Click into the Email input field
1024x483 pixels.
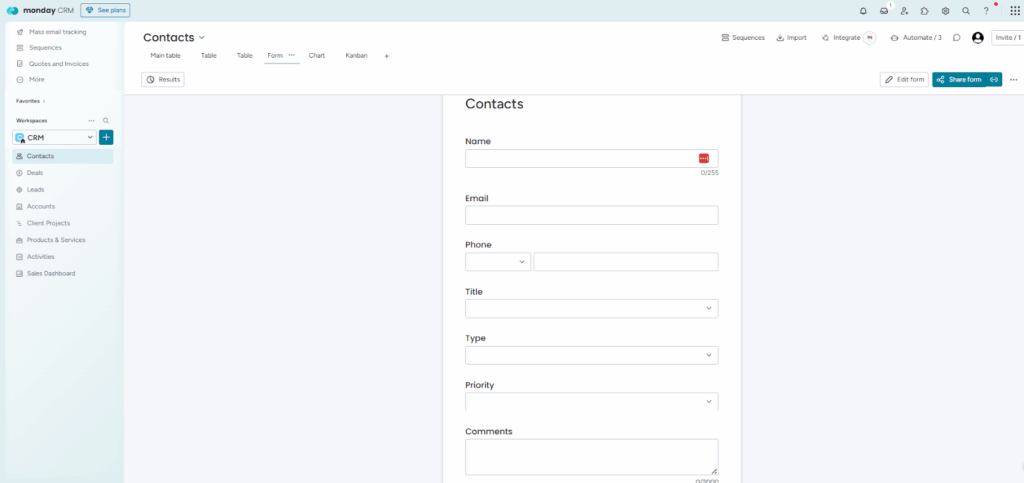click(591, 215)
